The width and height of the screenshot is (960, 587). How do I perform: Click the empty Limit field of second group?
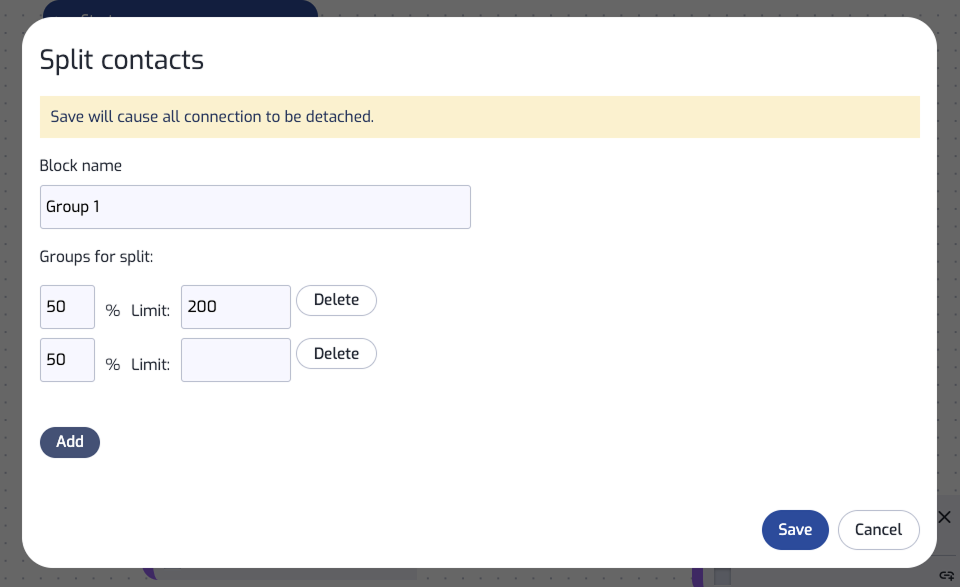[x=236, y=360]
